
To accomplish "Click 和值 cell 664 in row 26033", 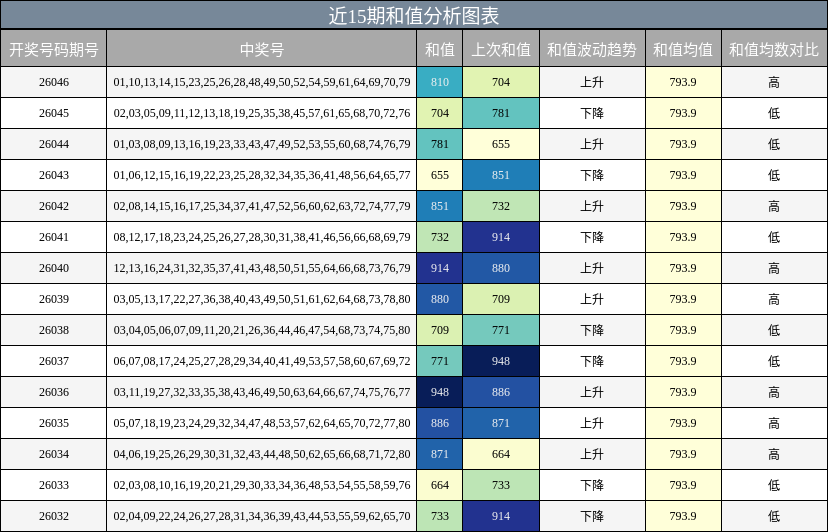I will coord(439,485).
